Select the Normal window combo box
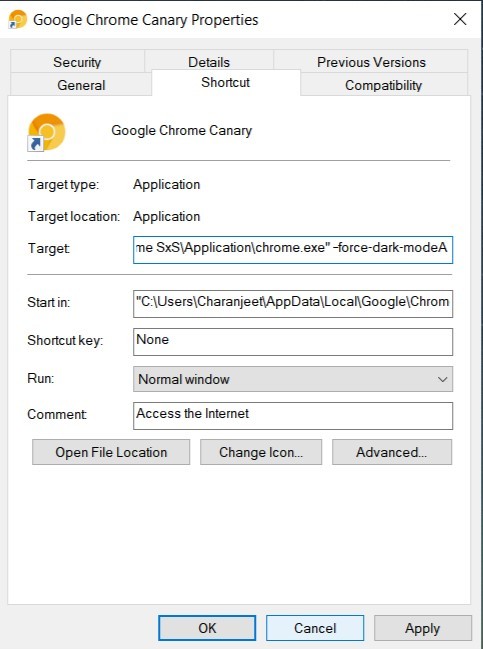Screen dimensions: 483x649 [x=293, y=379]
